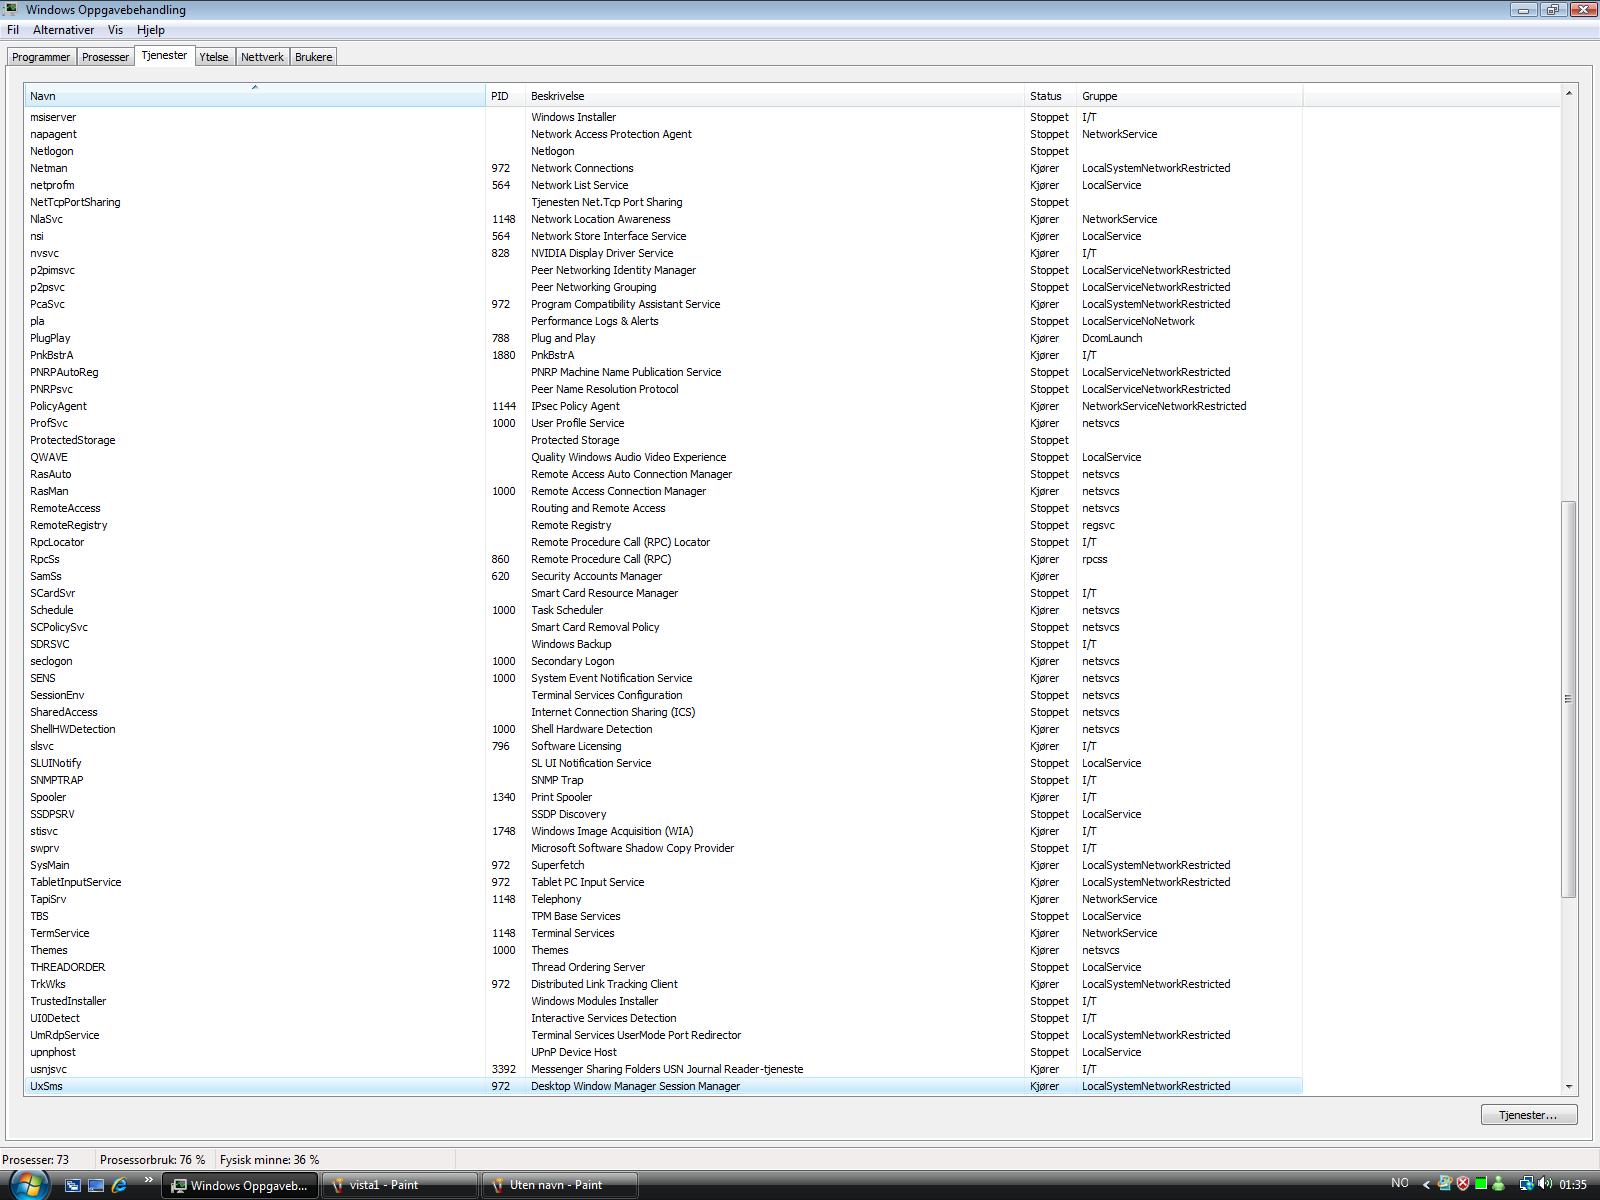Sort by the Status column header
This screenshot has height=1200, width=1600.
(x=1051, y=96)
